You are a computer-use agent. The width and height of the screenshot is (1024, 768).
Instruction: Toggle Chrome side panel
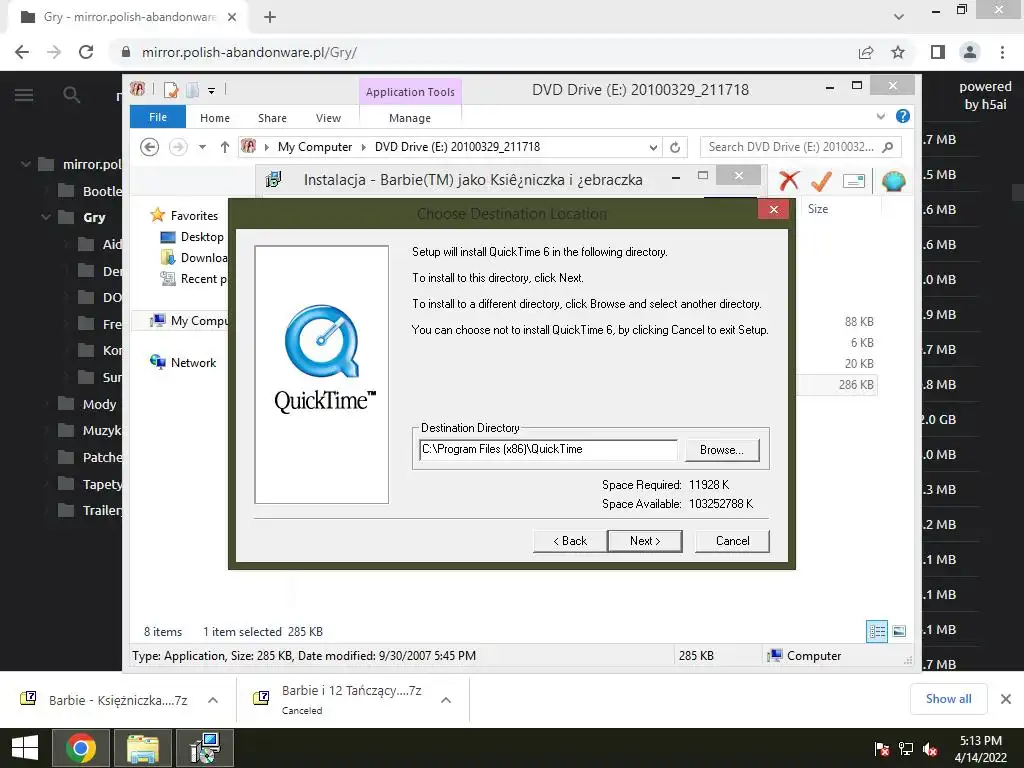tap(938, 52)
